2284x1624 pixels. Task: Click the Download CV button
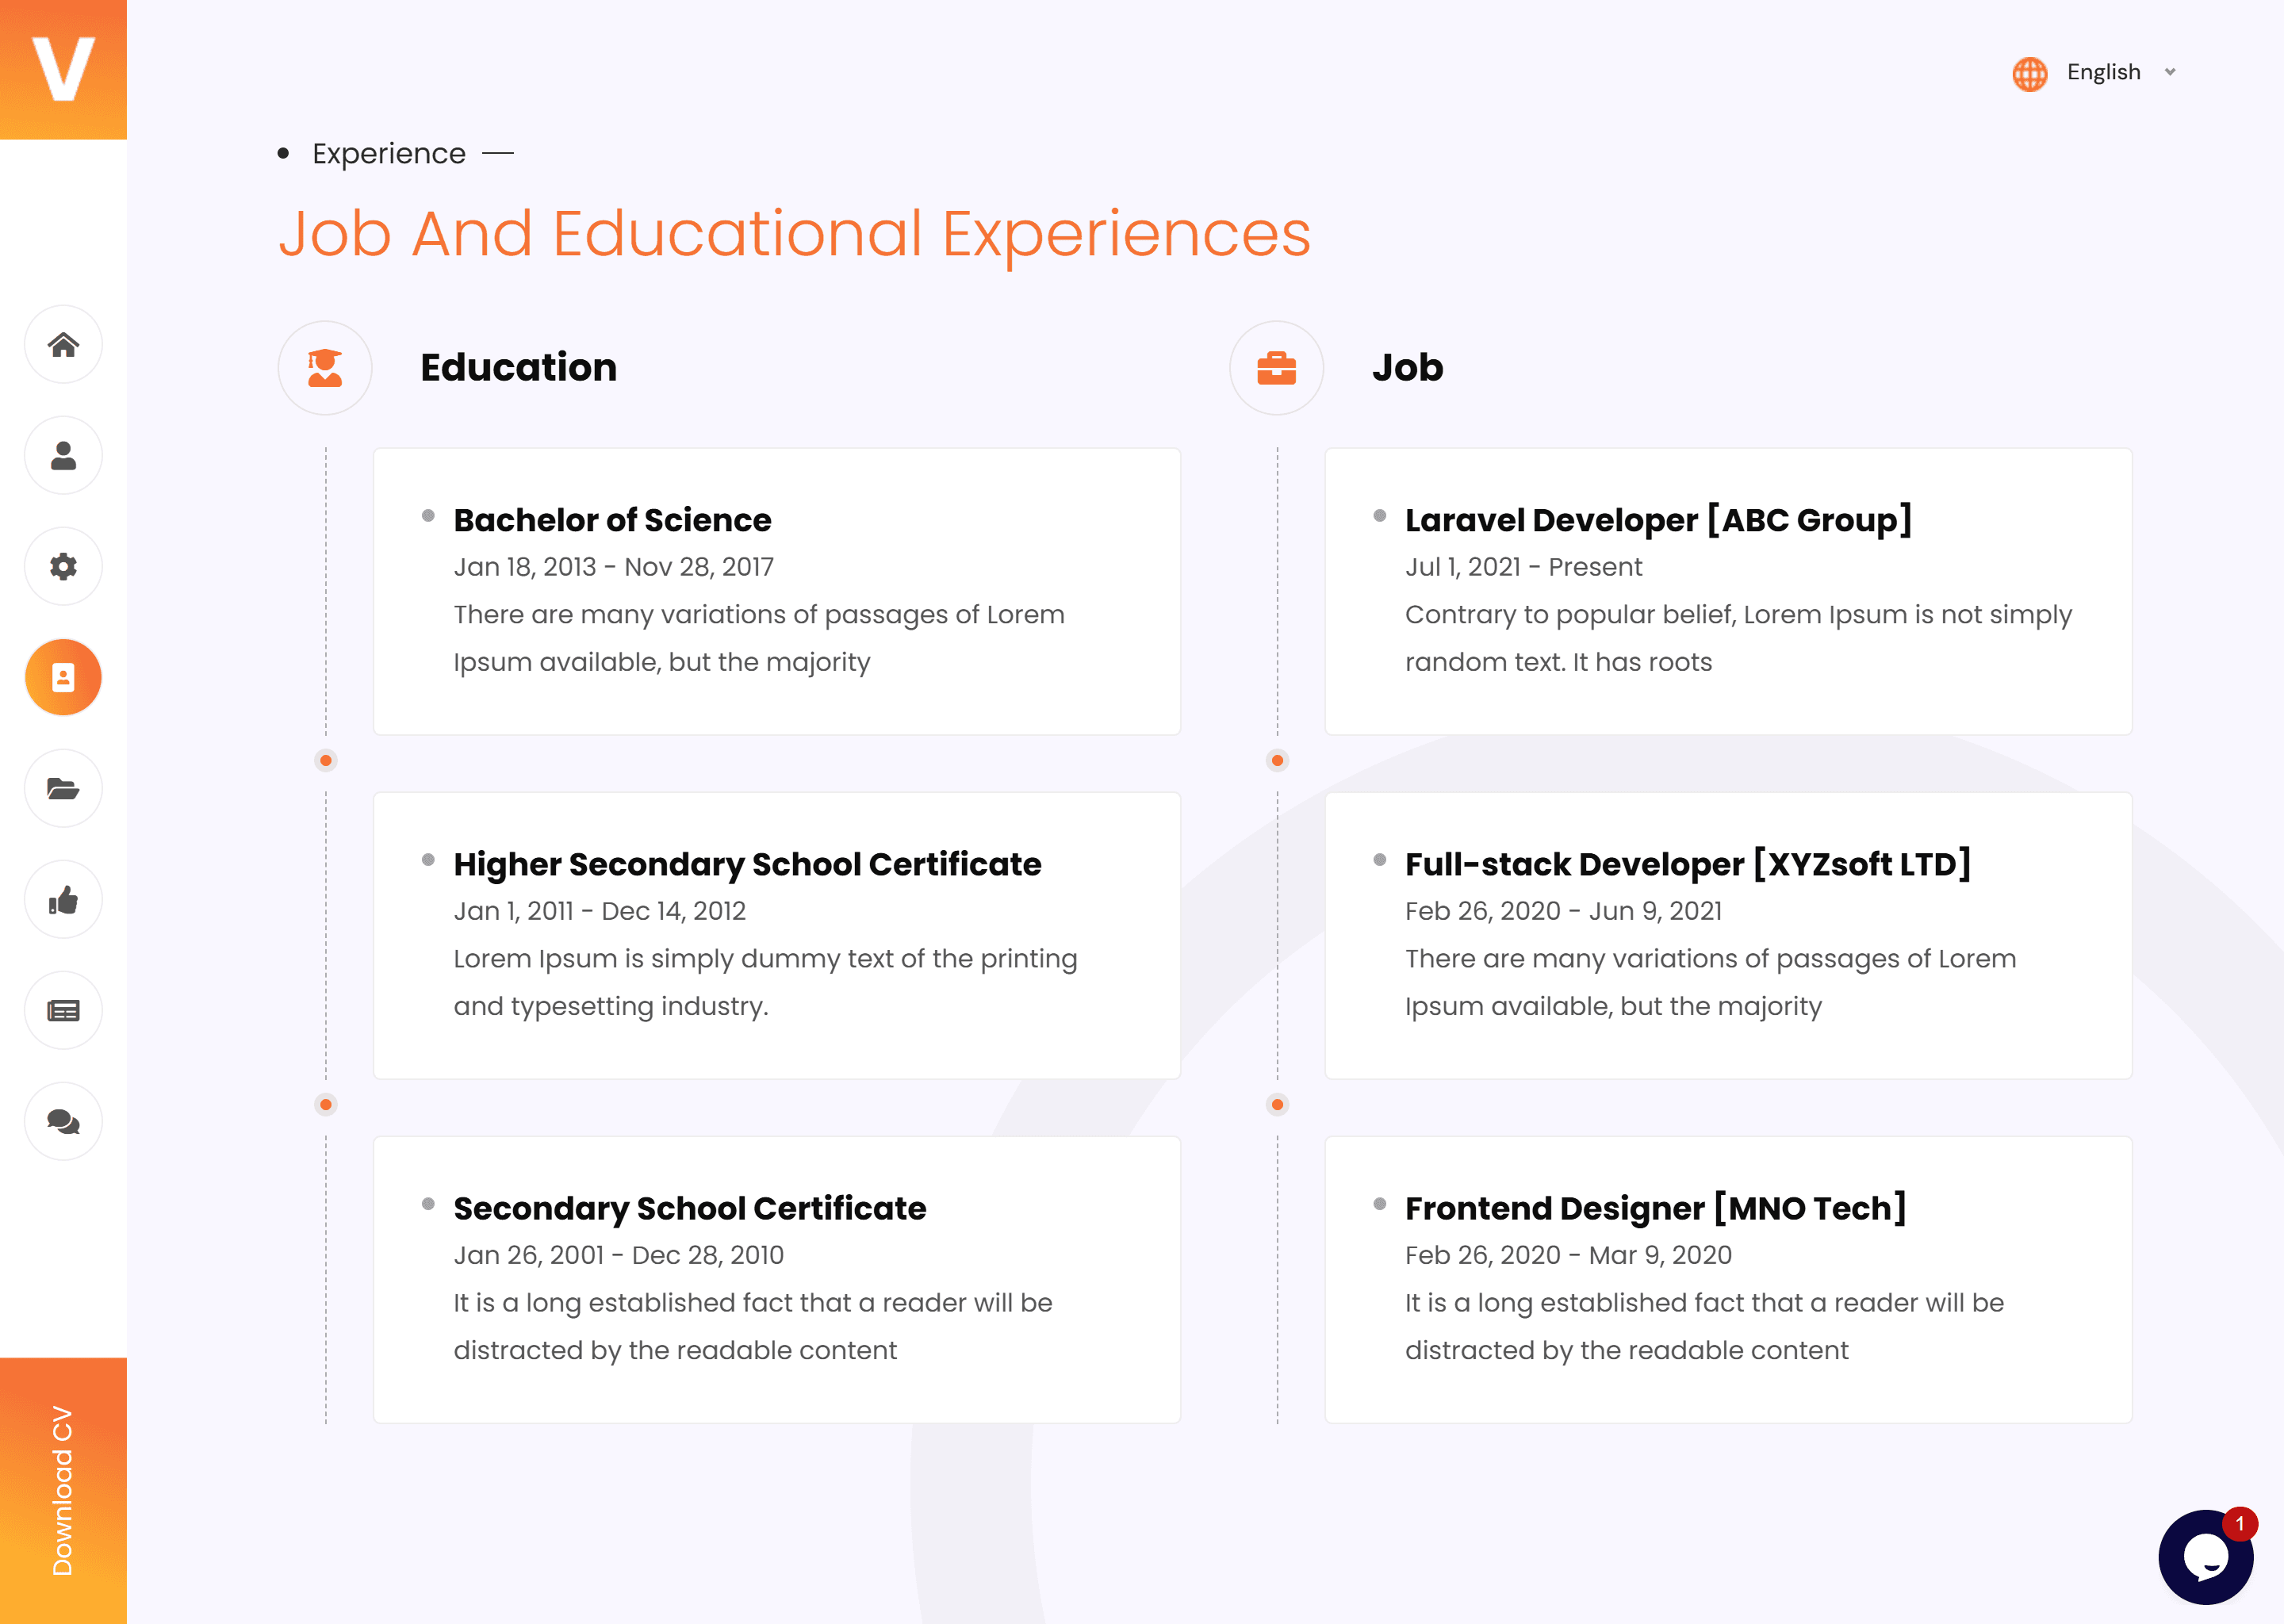[x=63, y=1490]
